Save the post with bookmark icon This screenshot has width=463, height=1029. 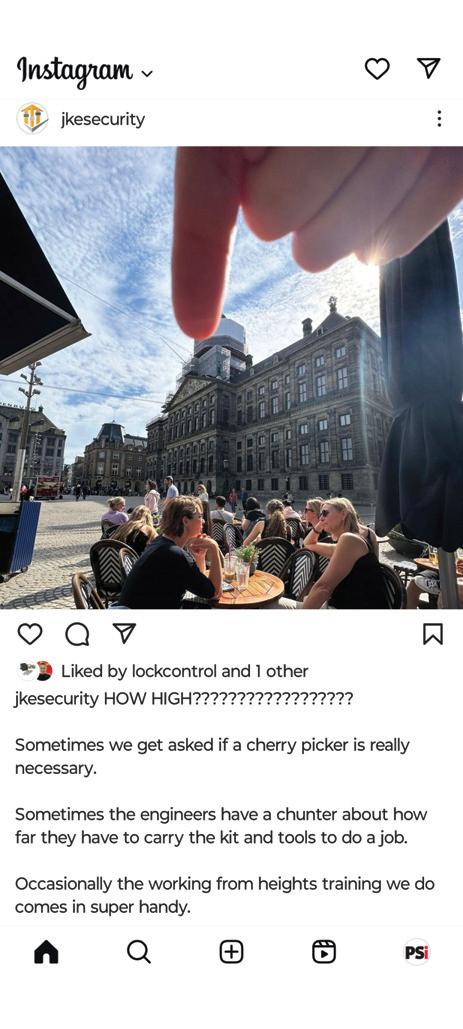pos(433,634)
